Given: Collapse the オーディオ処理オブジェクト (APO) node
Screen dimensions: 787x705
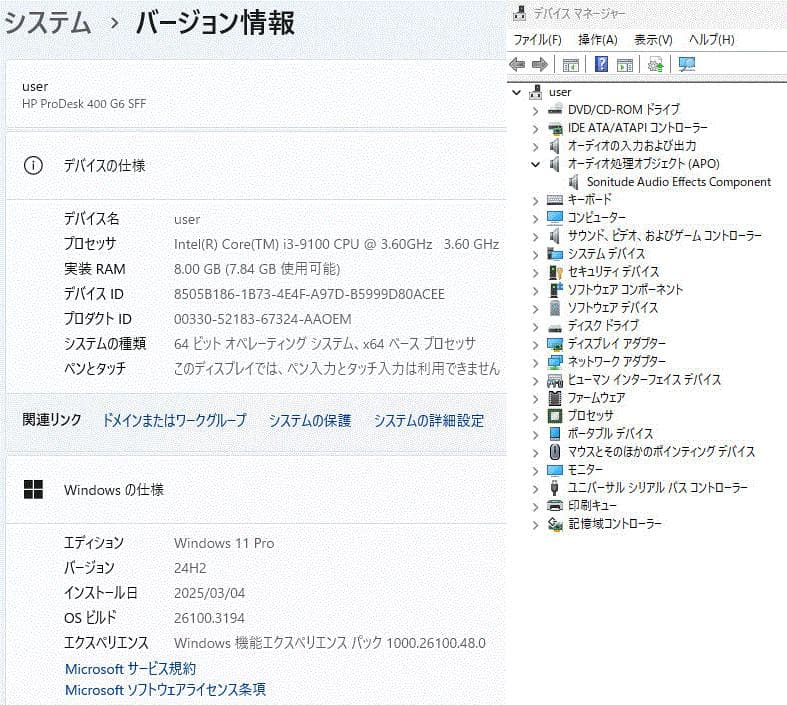Looking at the screenshot, I should pos(536,164).
